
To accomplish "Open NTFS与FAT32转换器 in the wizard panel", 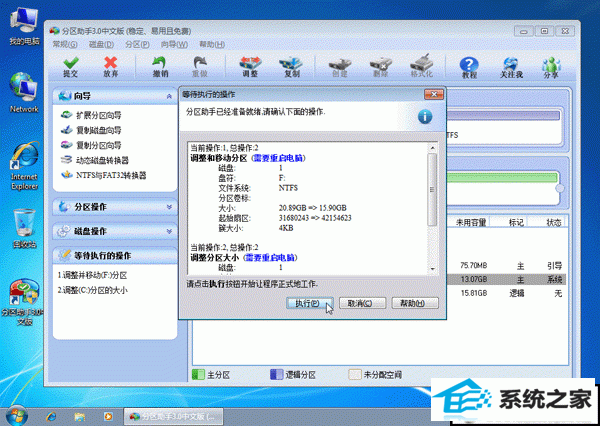I will click(104, 175).
